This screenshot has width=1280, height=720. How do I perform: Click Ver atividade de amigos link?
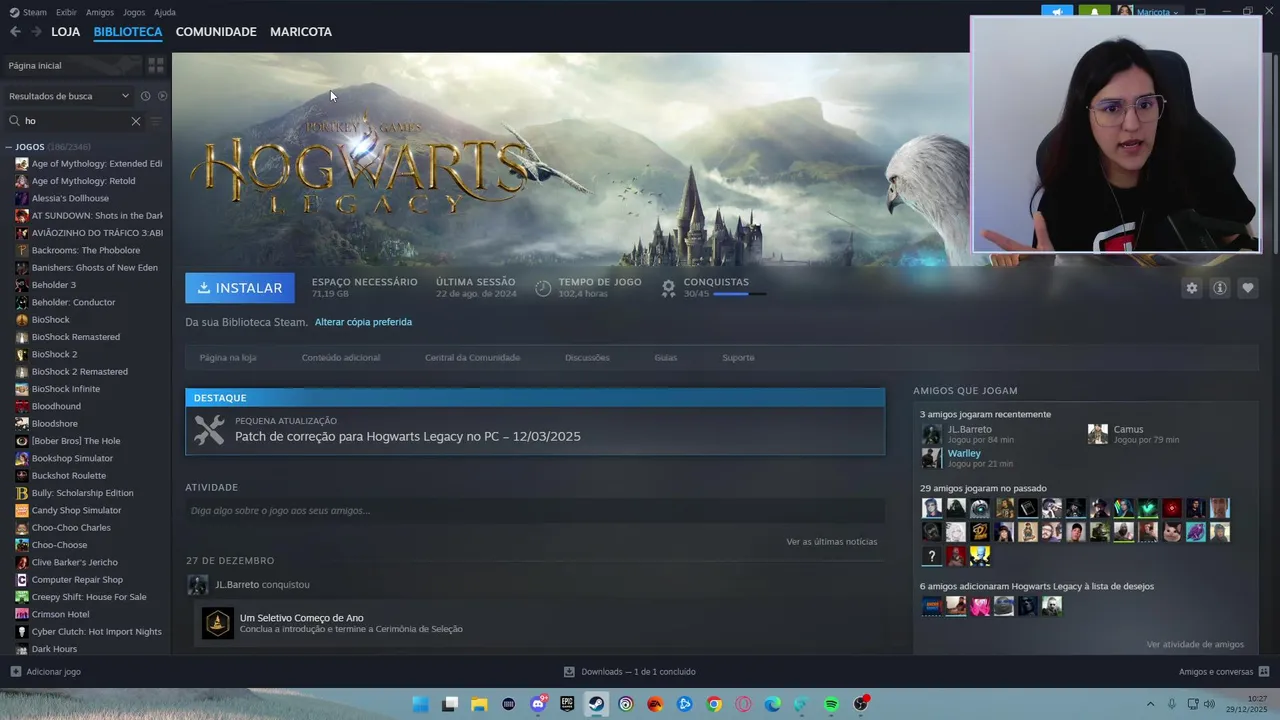(1195, 645)
